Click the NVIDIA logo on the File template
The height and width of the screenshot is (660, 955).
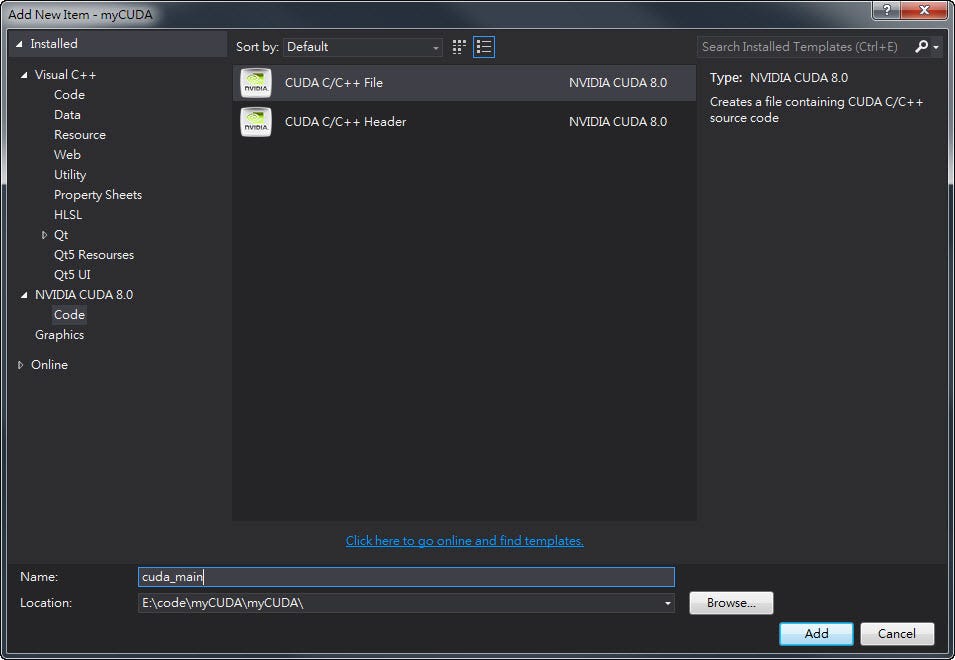click(256, 84)
